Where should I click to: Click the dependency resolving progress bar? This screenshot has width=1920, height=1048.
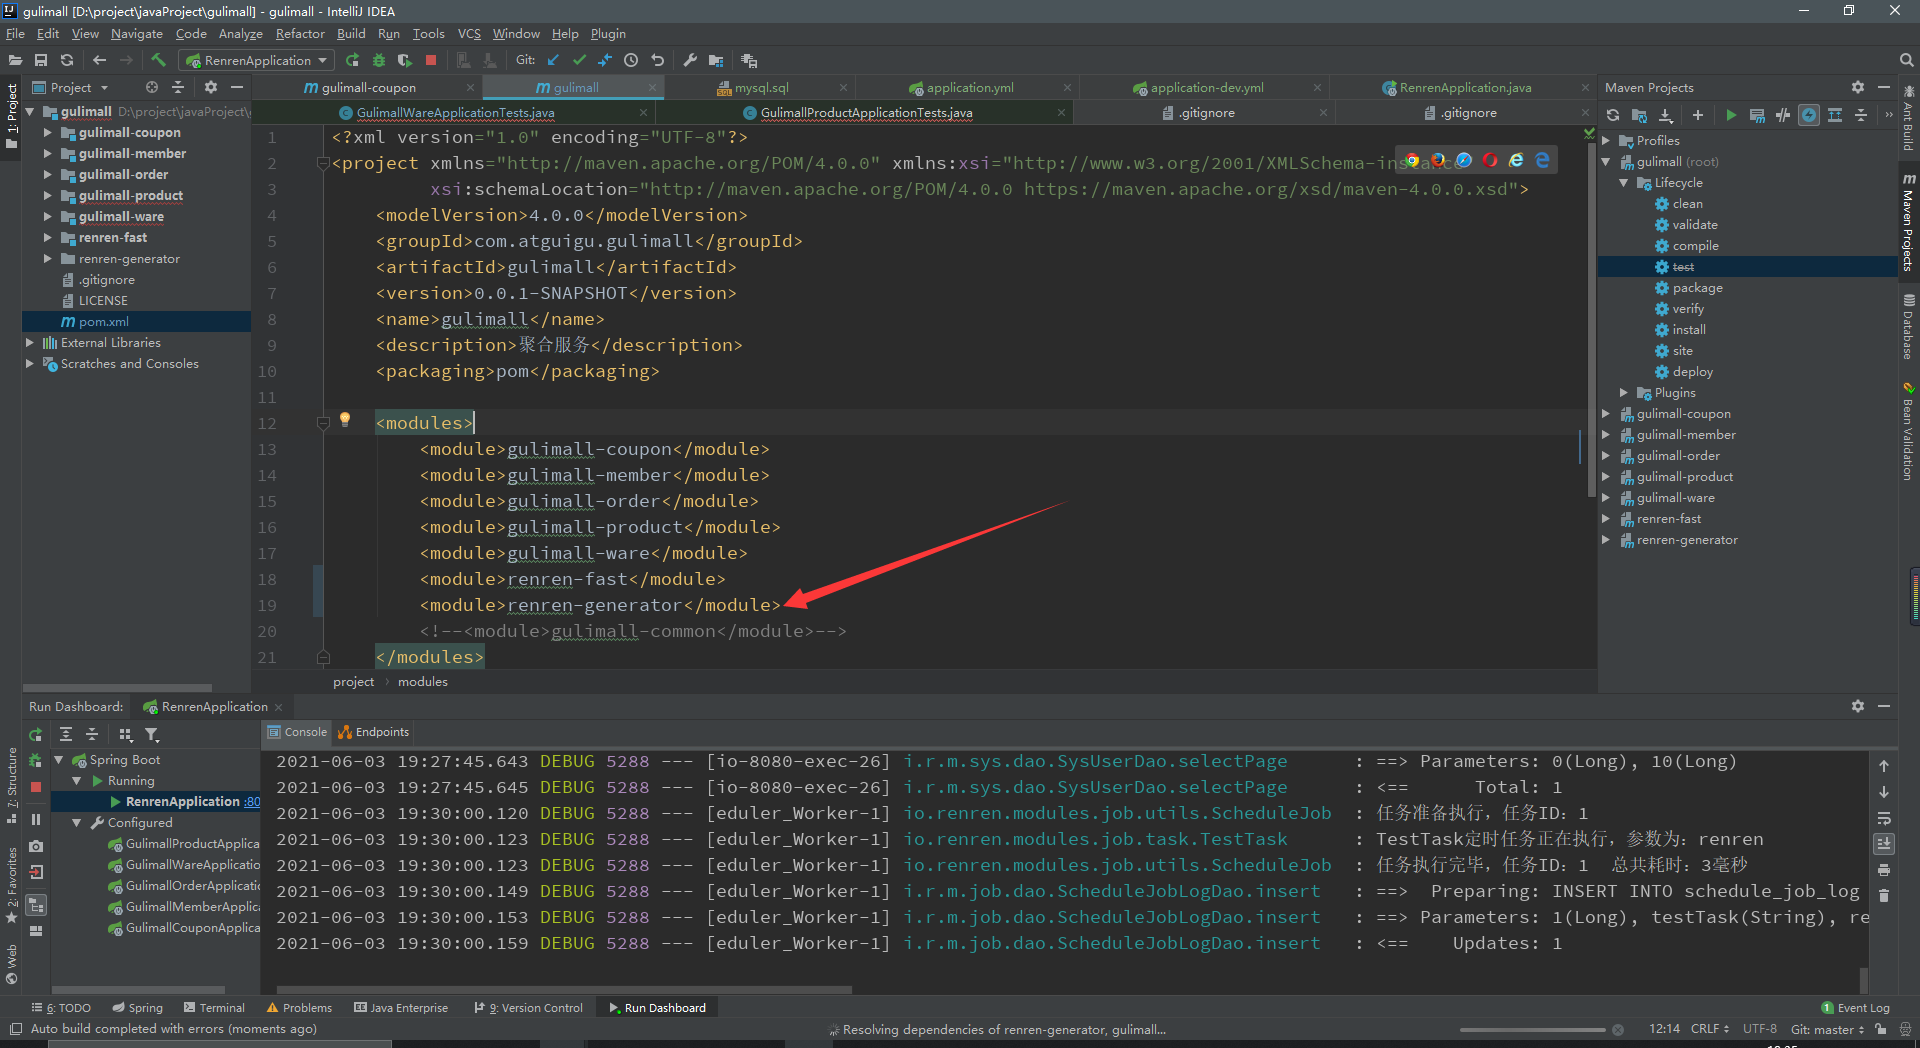coord(1532,1029)
